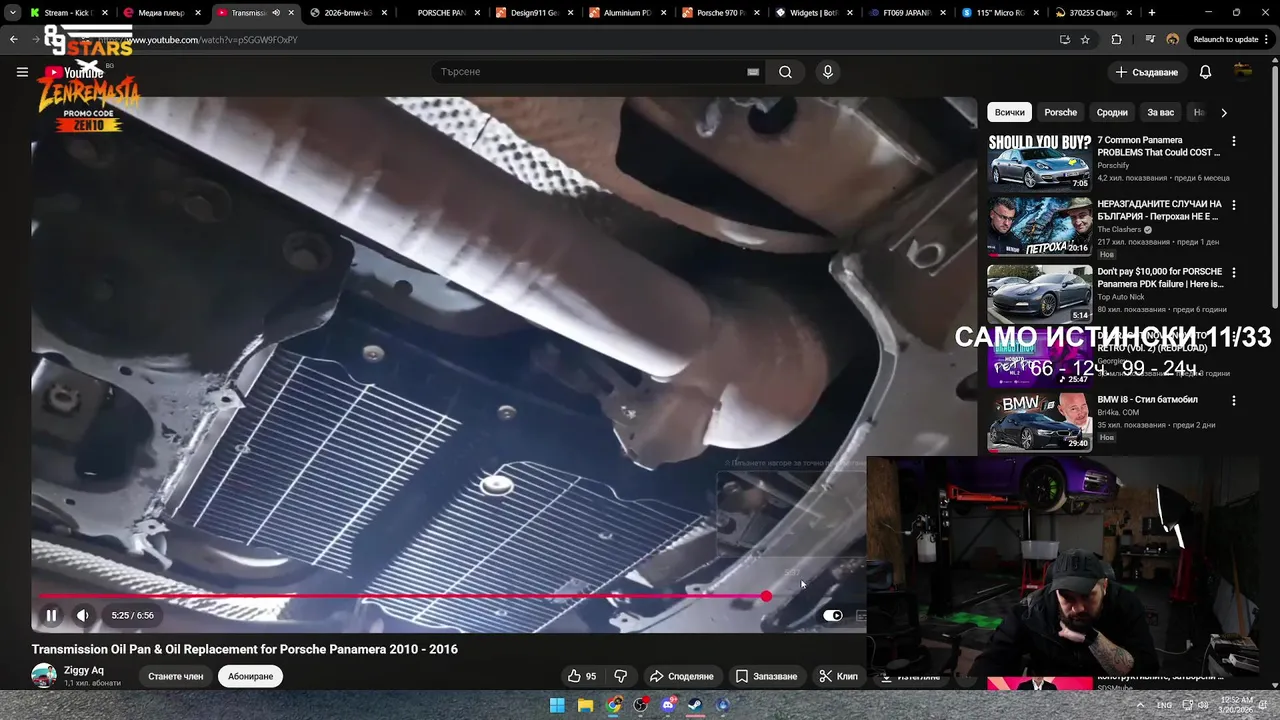Like the video with thumbs up
The height and width of the screenshot is (720, 1280).
(582, 676)
